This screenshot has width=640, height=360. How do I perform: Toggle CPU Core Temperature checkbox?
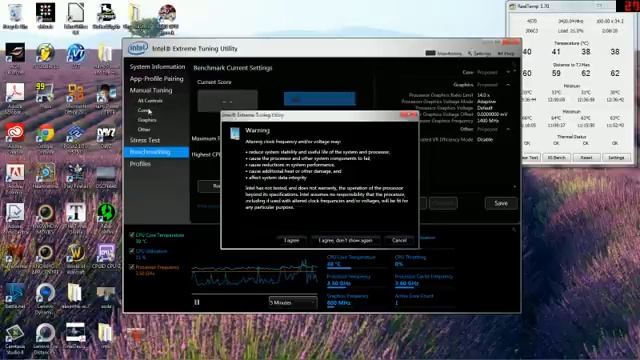click(x=131, y=235)
